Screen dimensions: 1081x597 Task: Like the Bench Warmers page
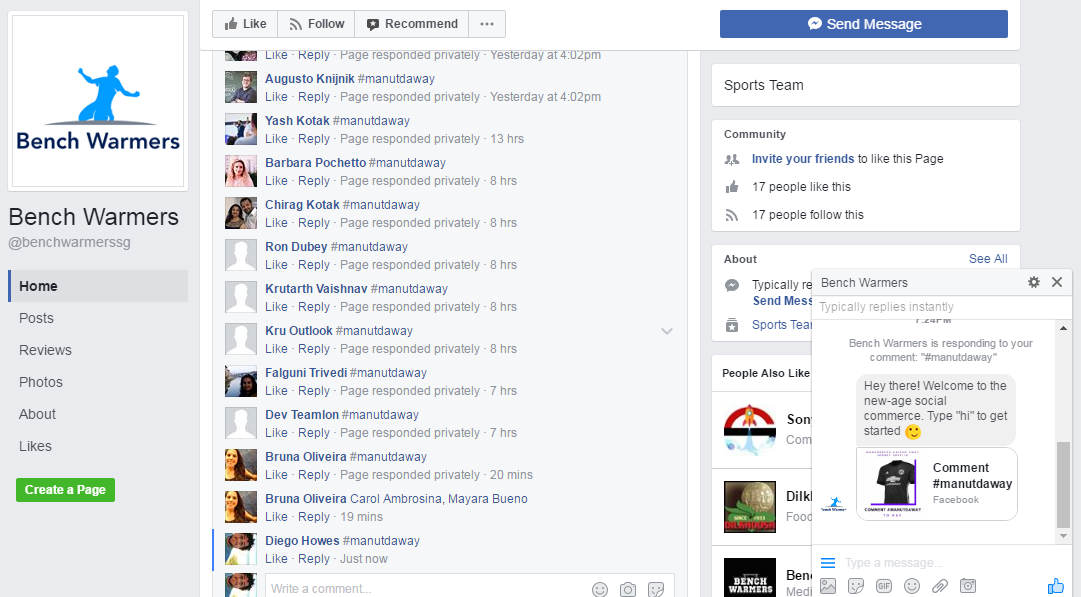pos(245,24)
